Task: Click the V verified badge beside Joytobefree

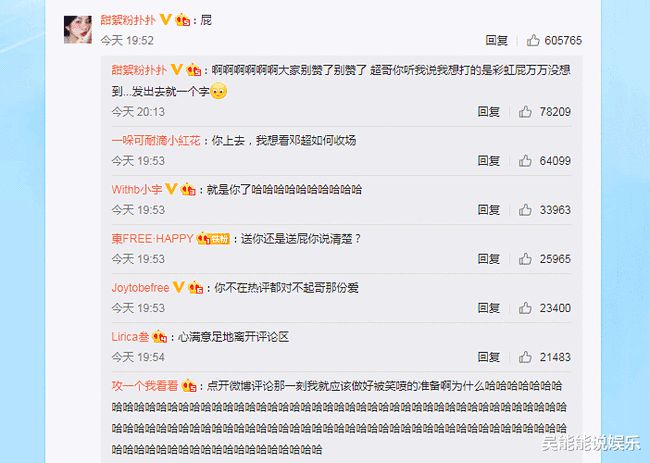Action: tap(179, 287)
